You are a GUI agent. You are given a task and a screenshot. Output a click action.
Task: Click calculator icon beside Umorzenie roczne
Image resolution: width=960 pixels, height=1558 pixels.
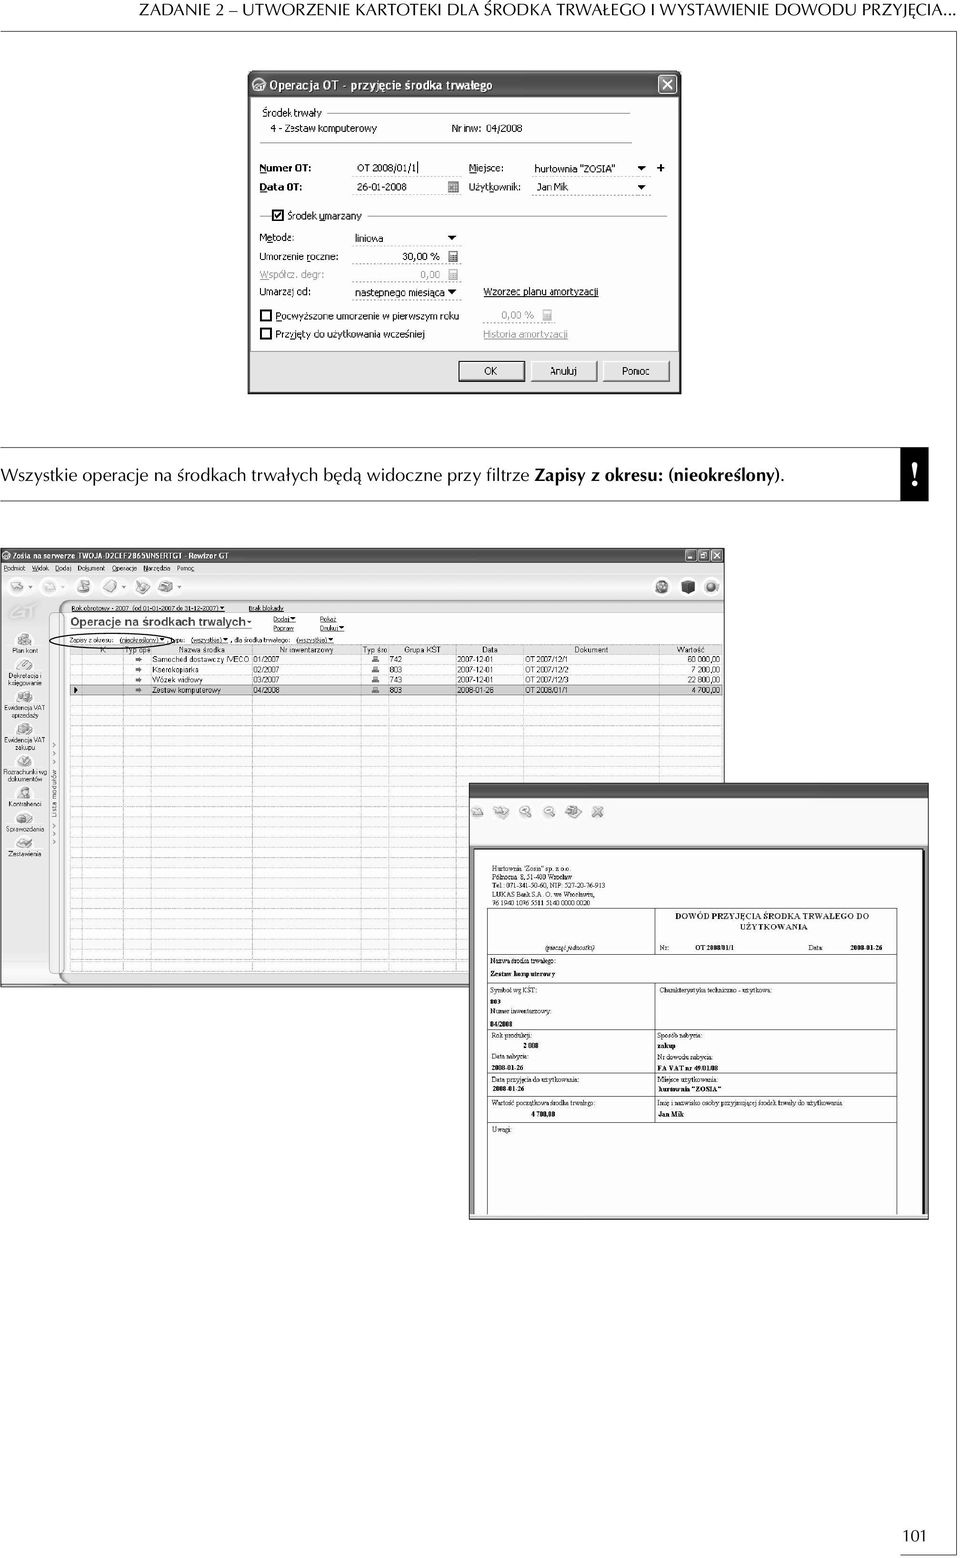(x=453, y=257)
